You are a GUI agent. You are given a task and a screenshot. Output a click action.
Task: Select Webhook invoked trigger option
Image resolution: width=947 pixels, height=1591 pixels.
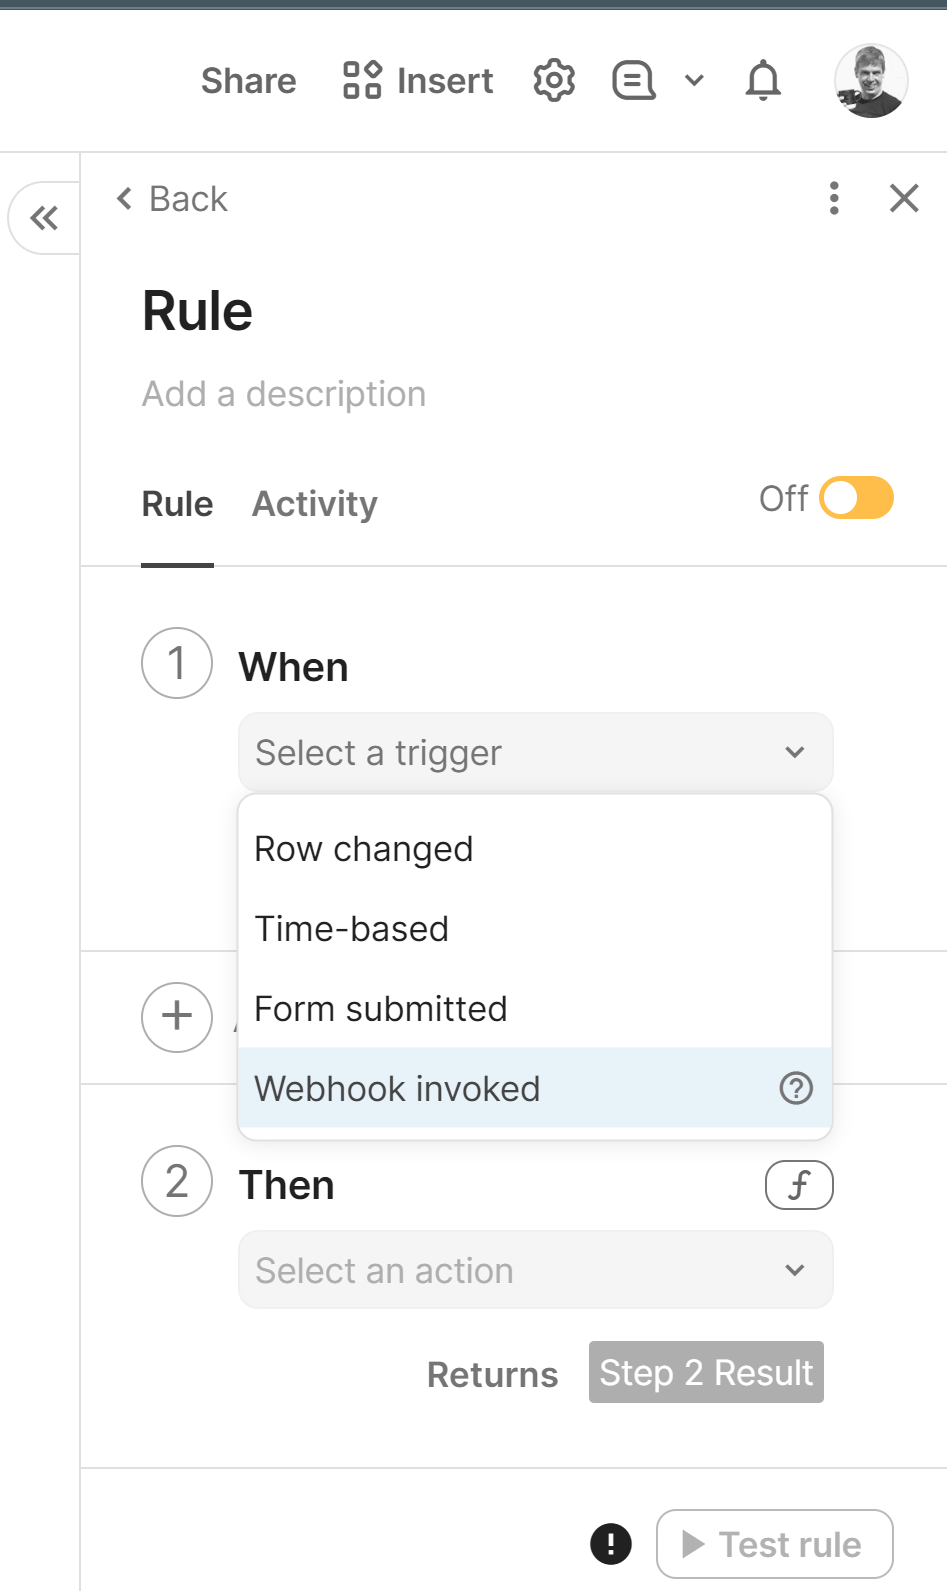(x=398, y=1088)
